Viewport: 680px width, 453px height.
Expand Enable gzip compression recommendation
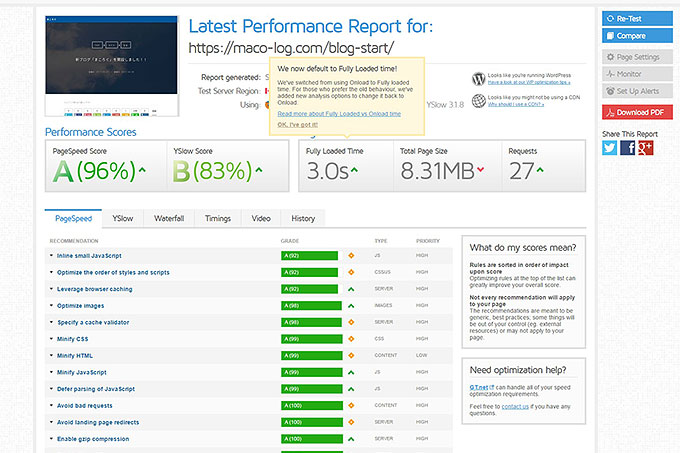click(x=92, y=438)
